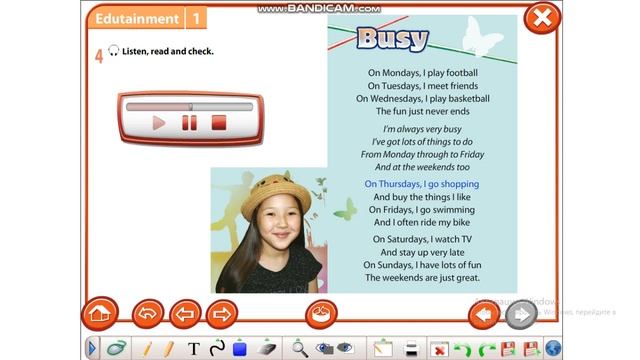Play the audio track

[x=158, y=122]
